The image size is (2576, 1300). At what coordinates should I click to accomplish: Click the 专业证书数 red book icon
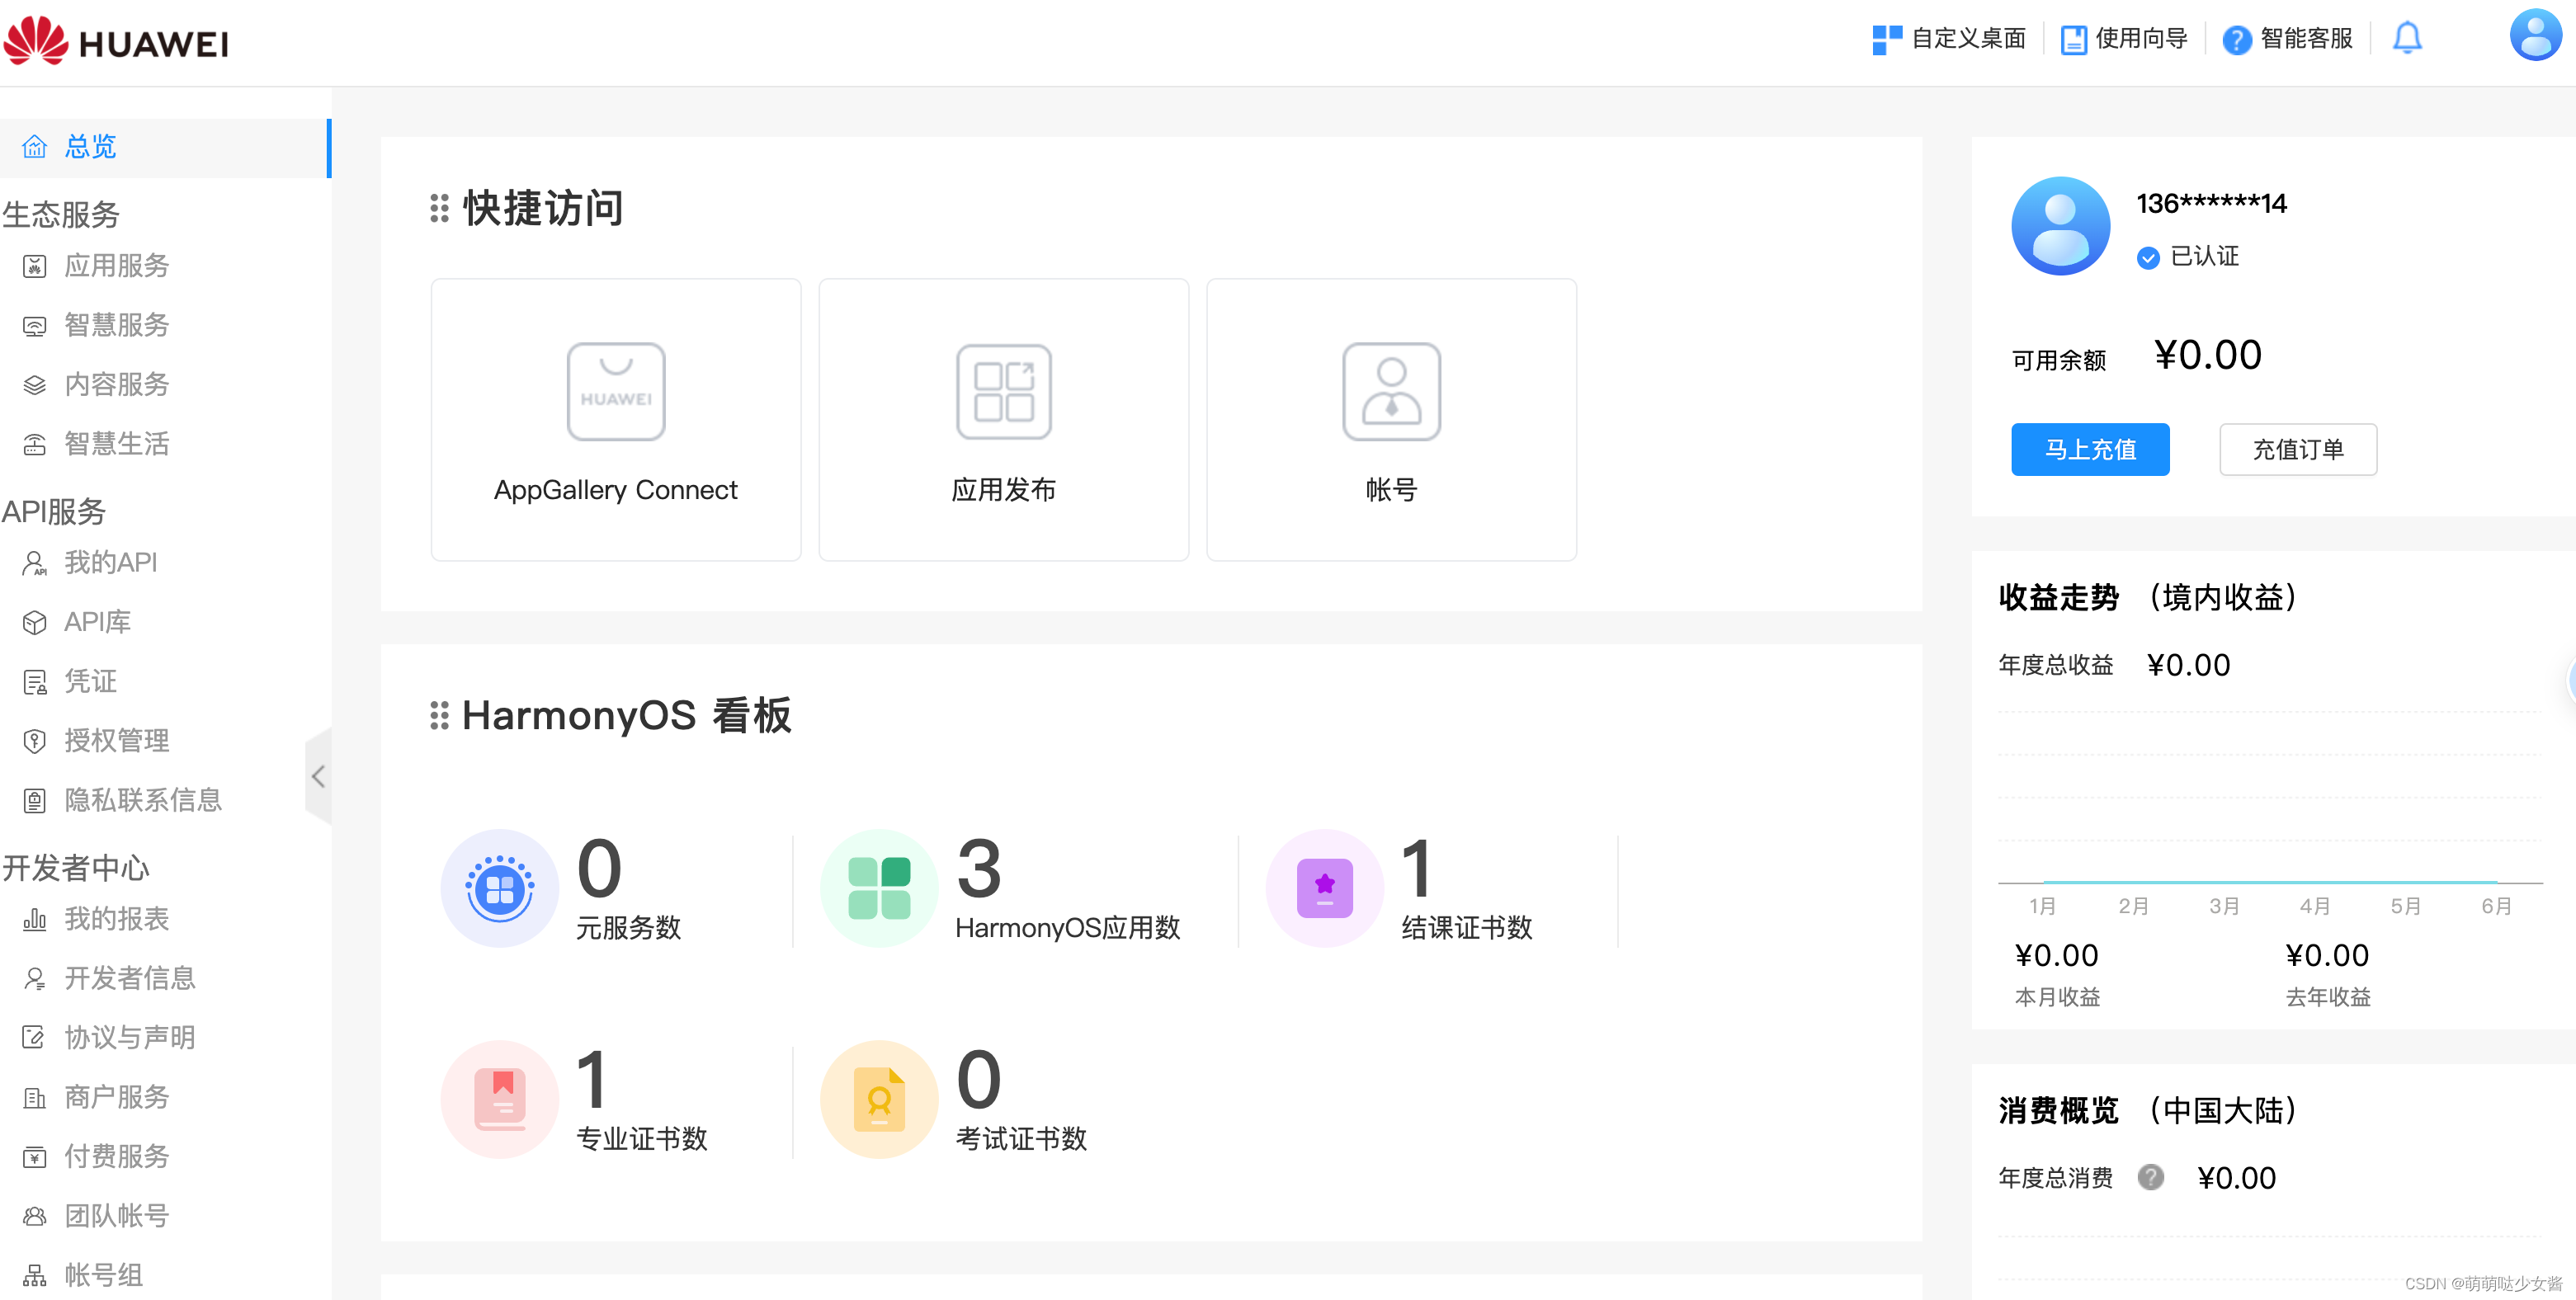tap(499, 1098)
